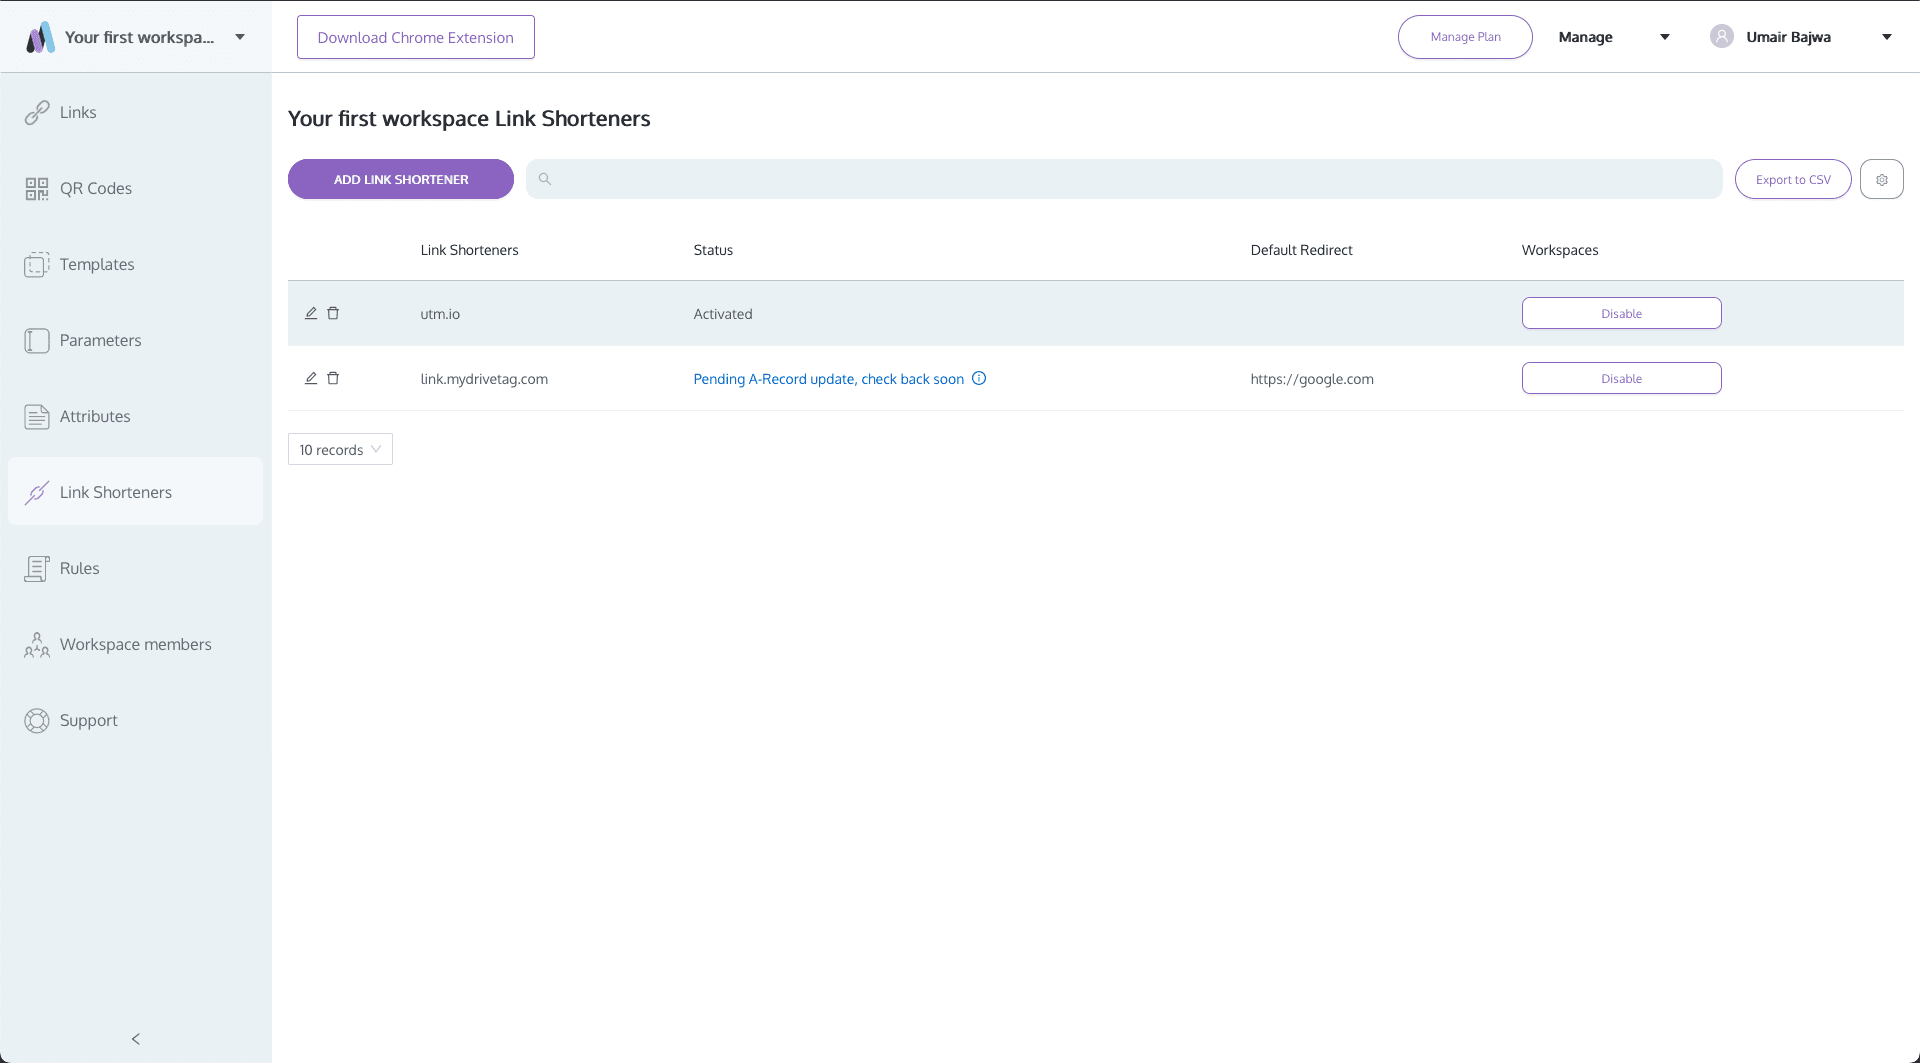Open Workspace members page
This screenshot has width=1920, height=1063.
pyautogui.click(x=136, y=645)
